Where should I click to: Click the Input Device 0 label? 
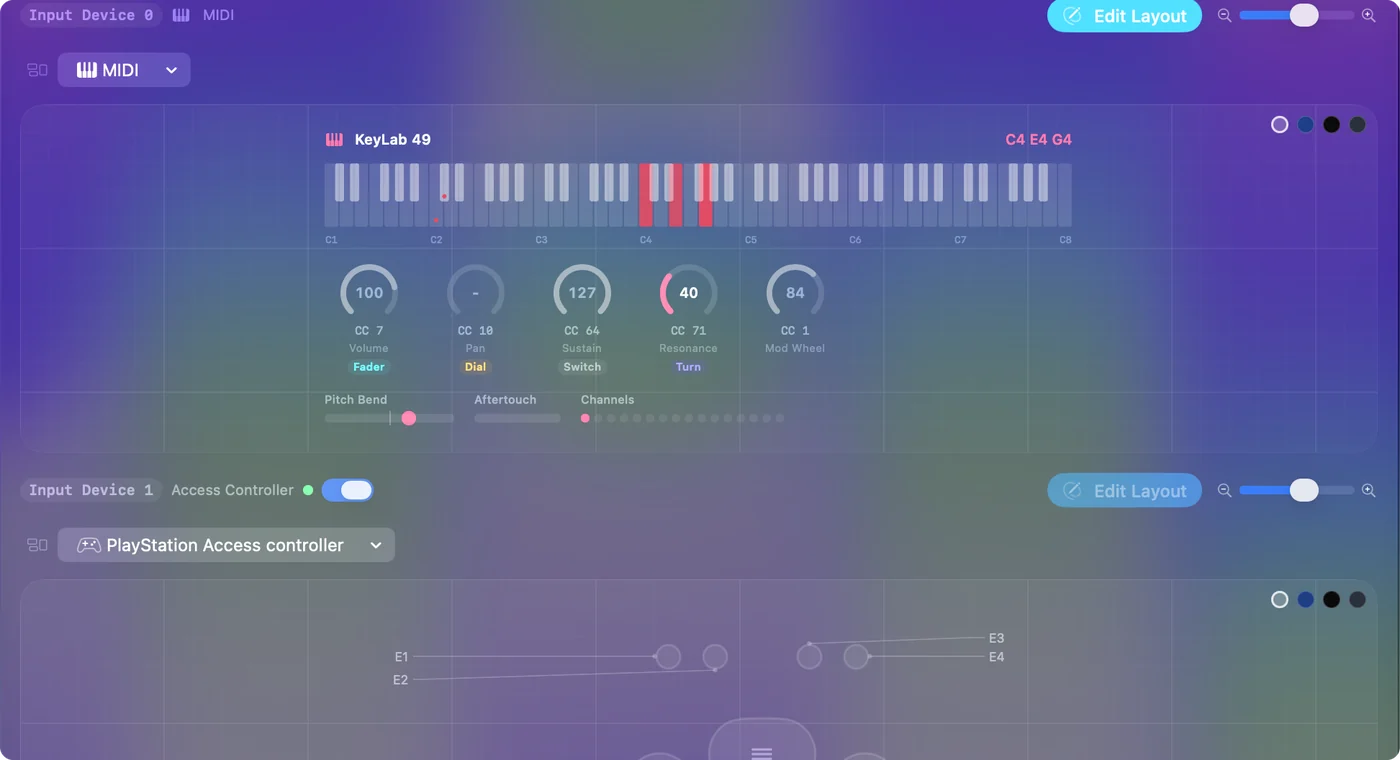click(x=91, y=15)
